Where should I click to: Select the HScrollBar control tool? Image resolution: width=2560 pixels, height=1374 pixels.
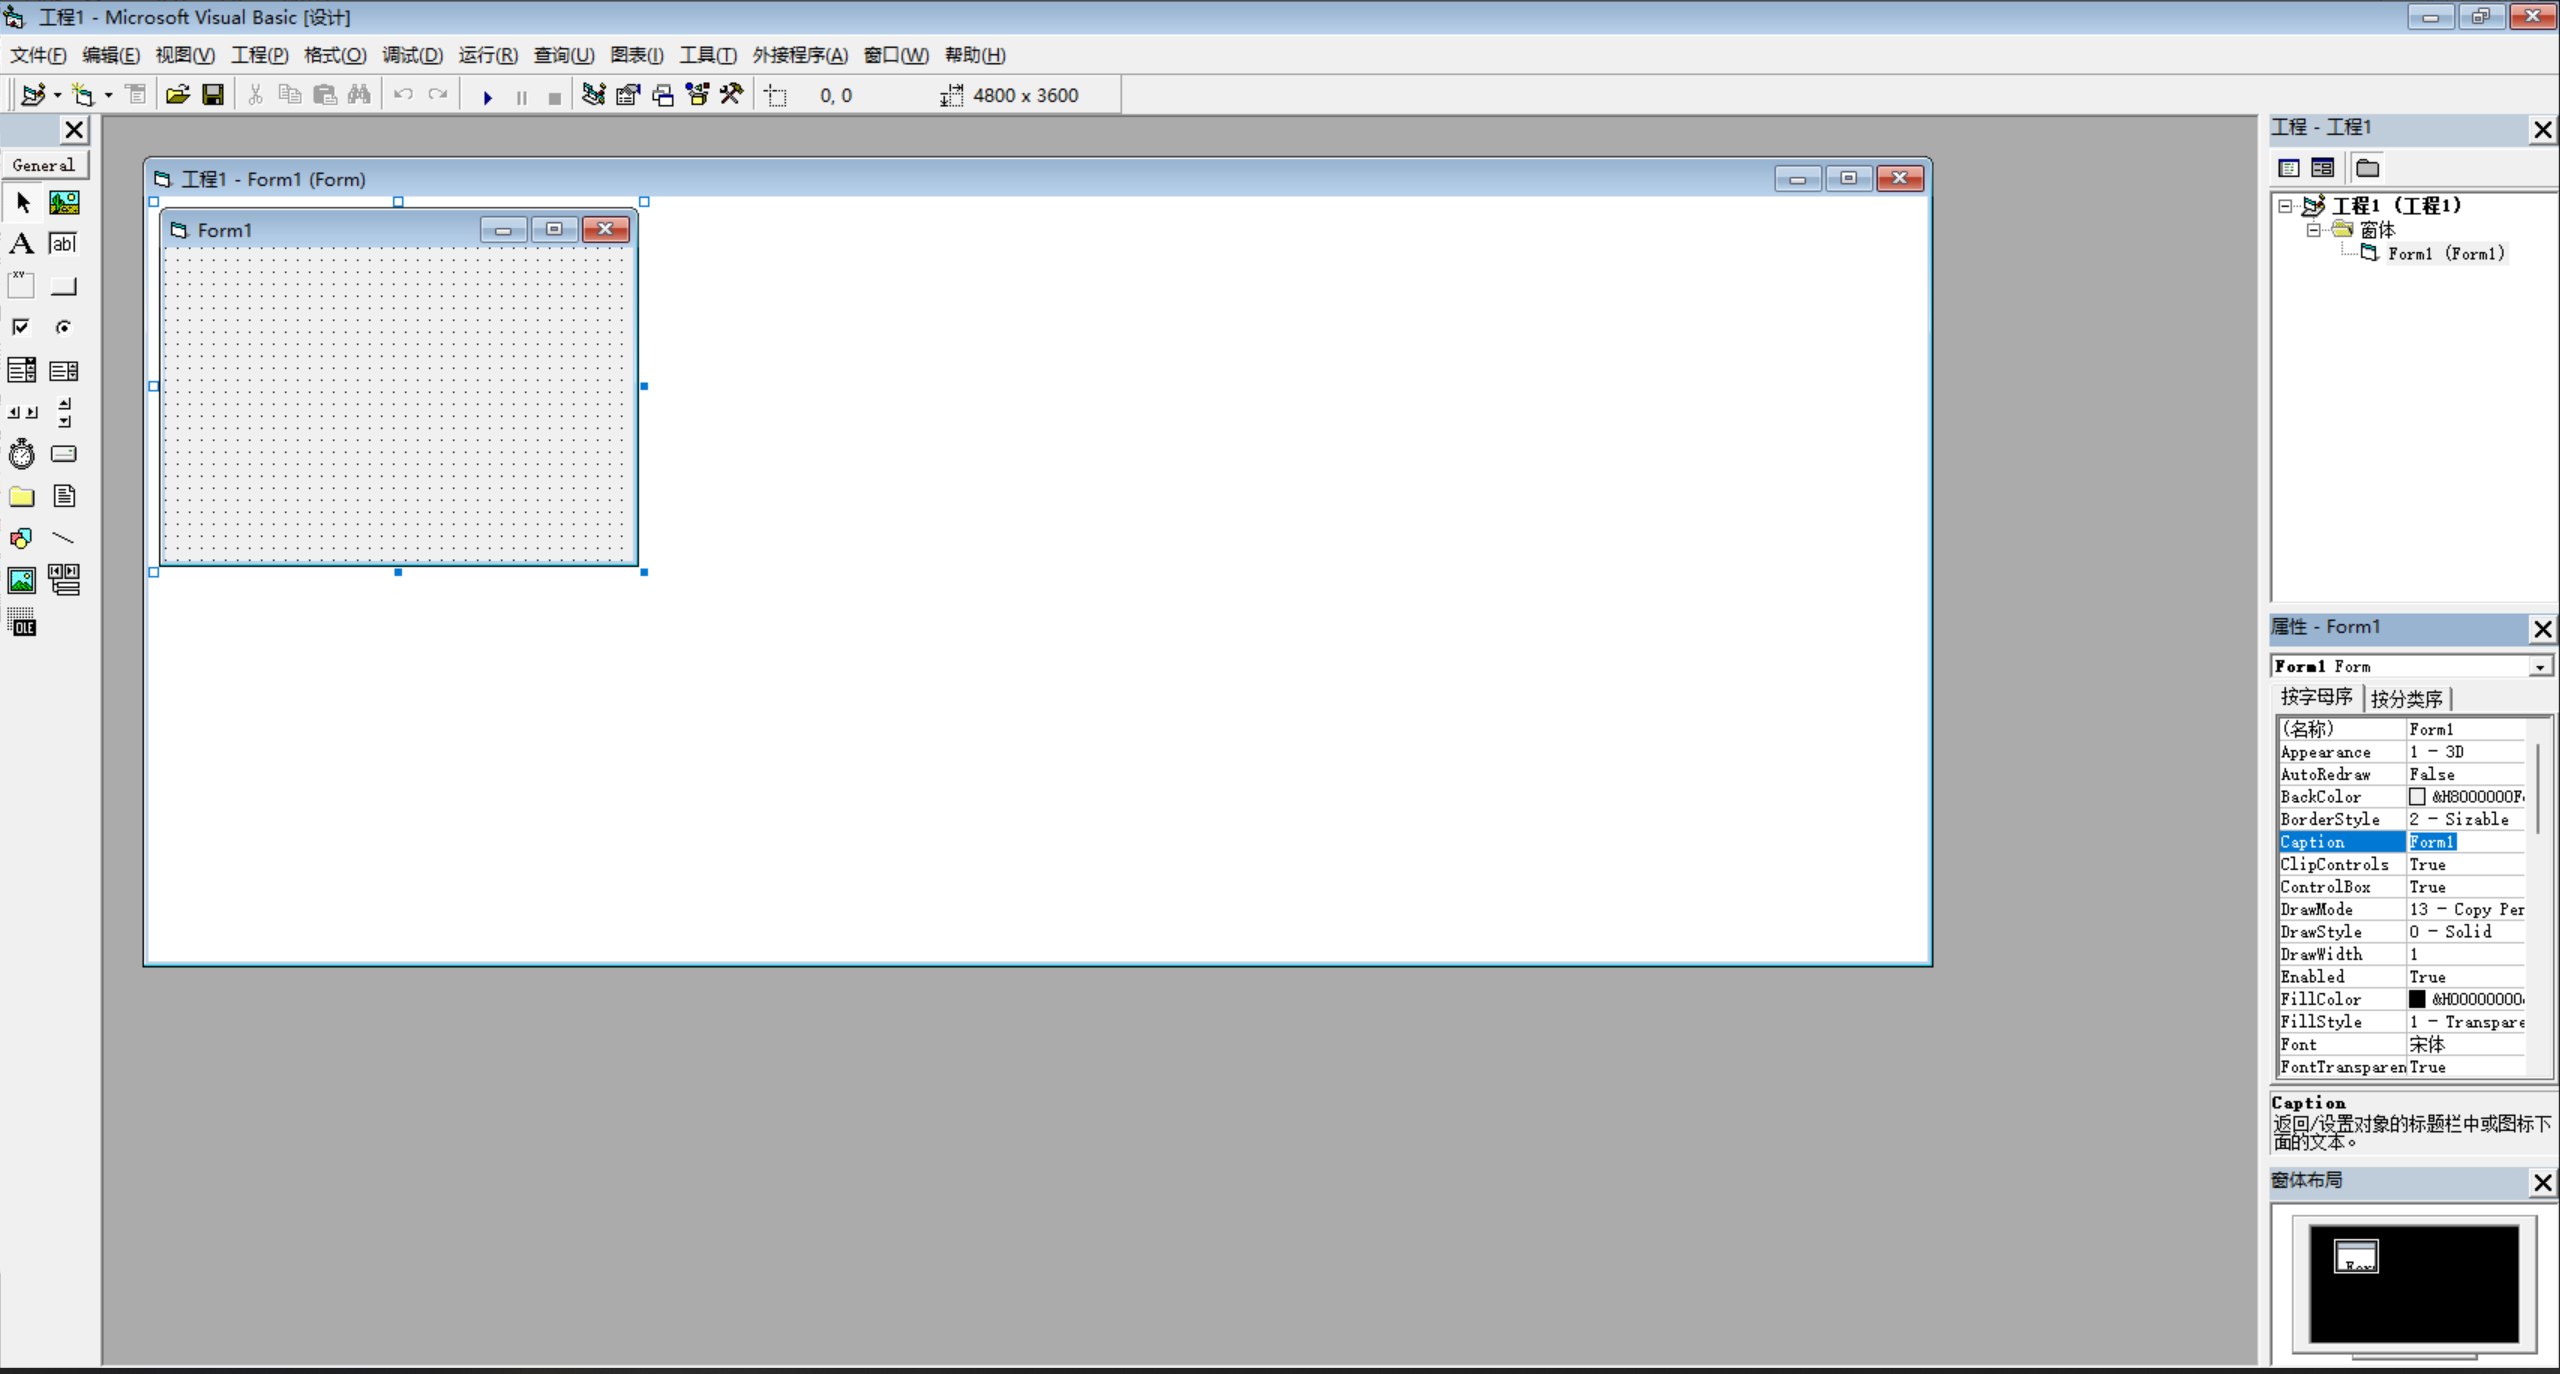point(22,412)
